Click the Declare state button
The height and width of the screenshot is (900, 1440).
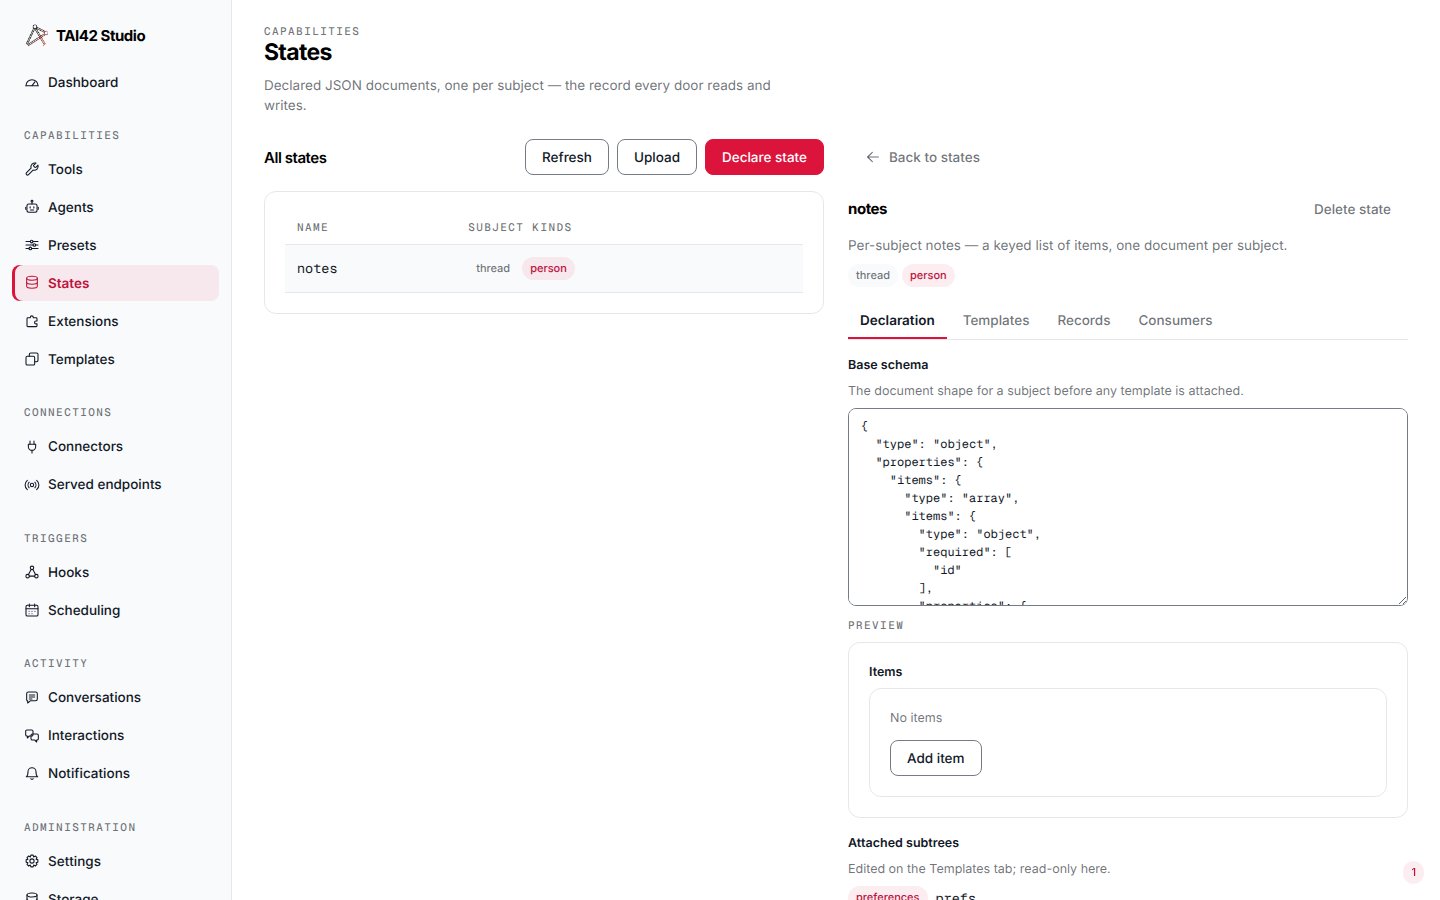pyautogui.click(x=764, y=157)
